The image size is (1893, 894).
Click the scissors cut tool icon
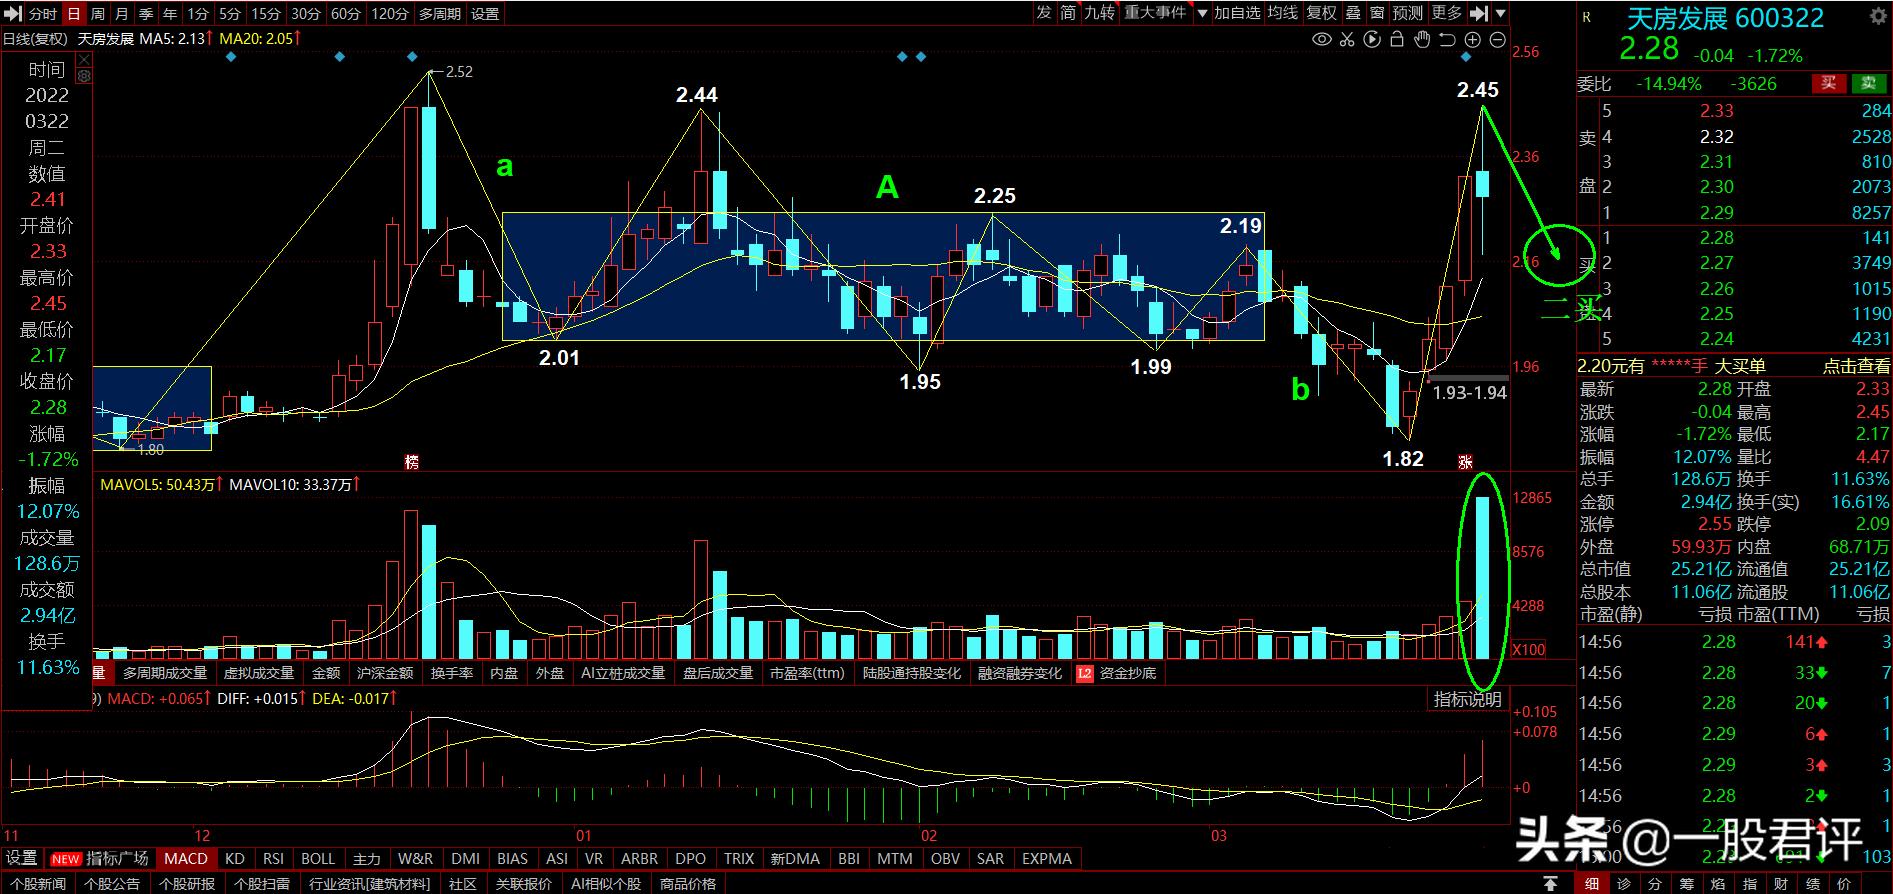pos(1347,40)
